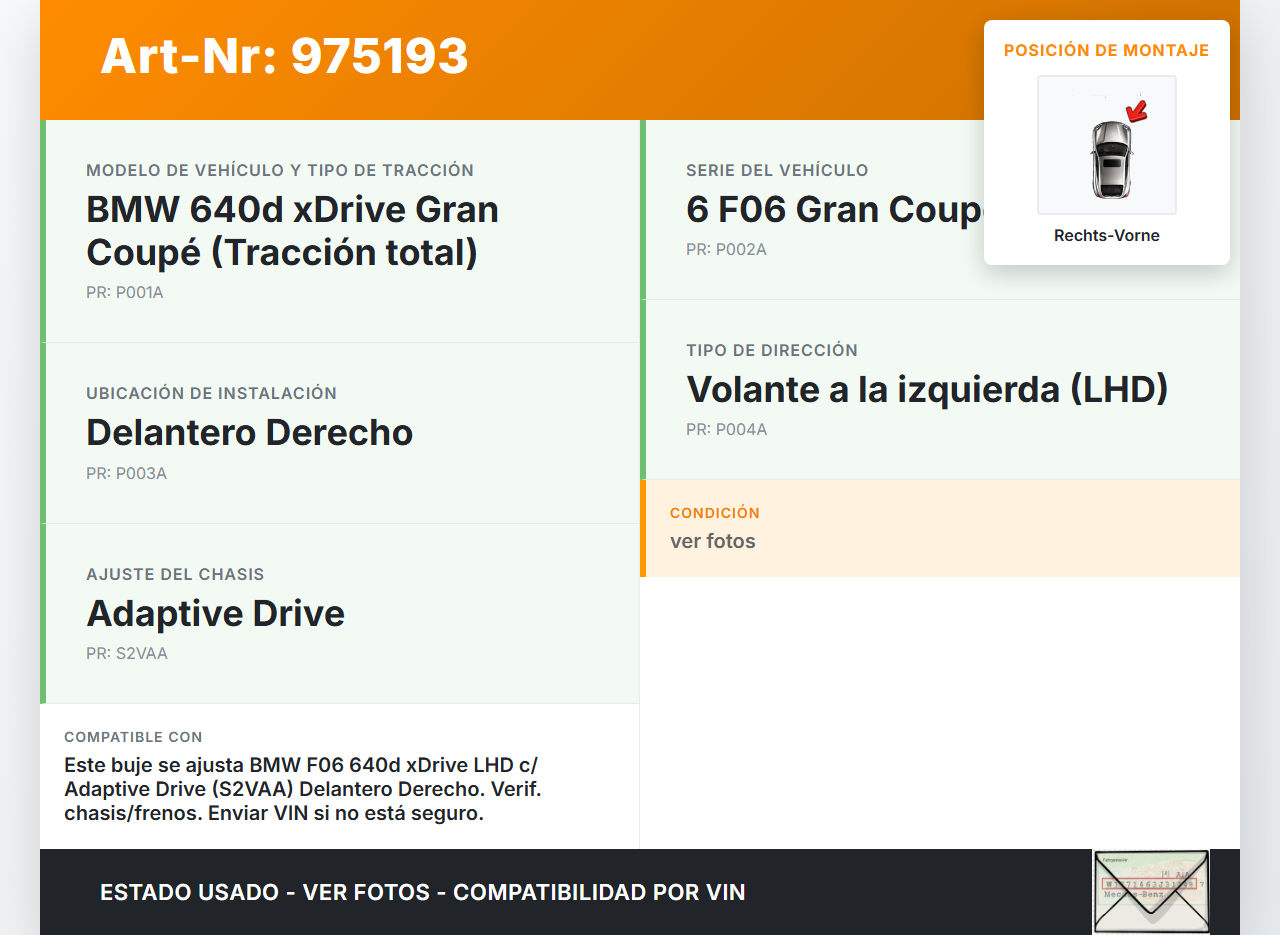Click the ESTADO USADO footer banner text
The width and height of the screenshot is (1280, 935).
tap(422, 892)
